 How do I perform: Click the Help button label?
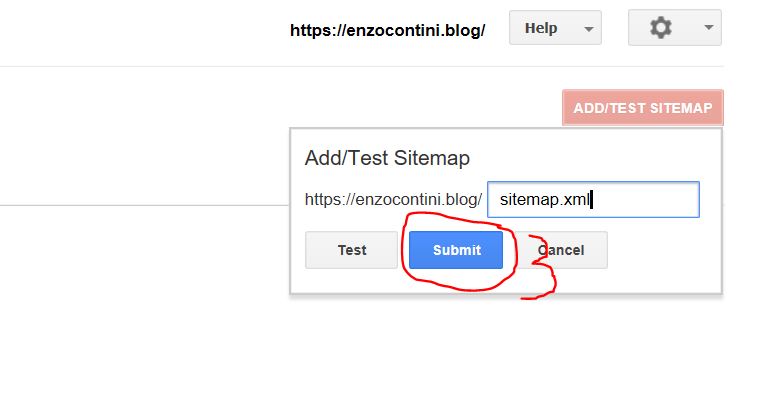[x=541, y=28]
